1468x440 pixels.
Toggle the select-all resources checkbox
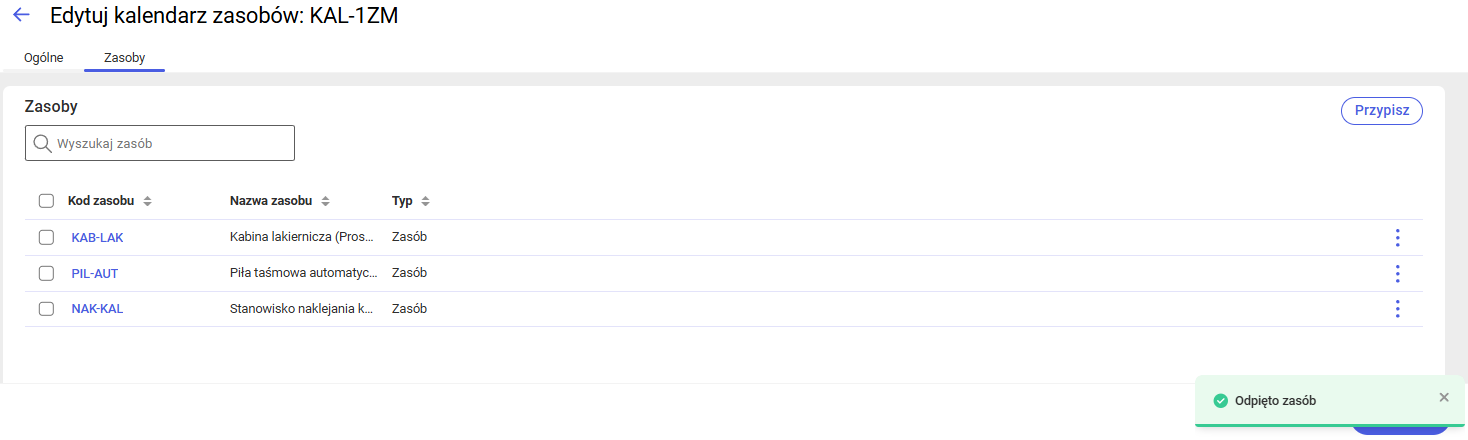pyautogui.click(x=46, y=201)
